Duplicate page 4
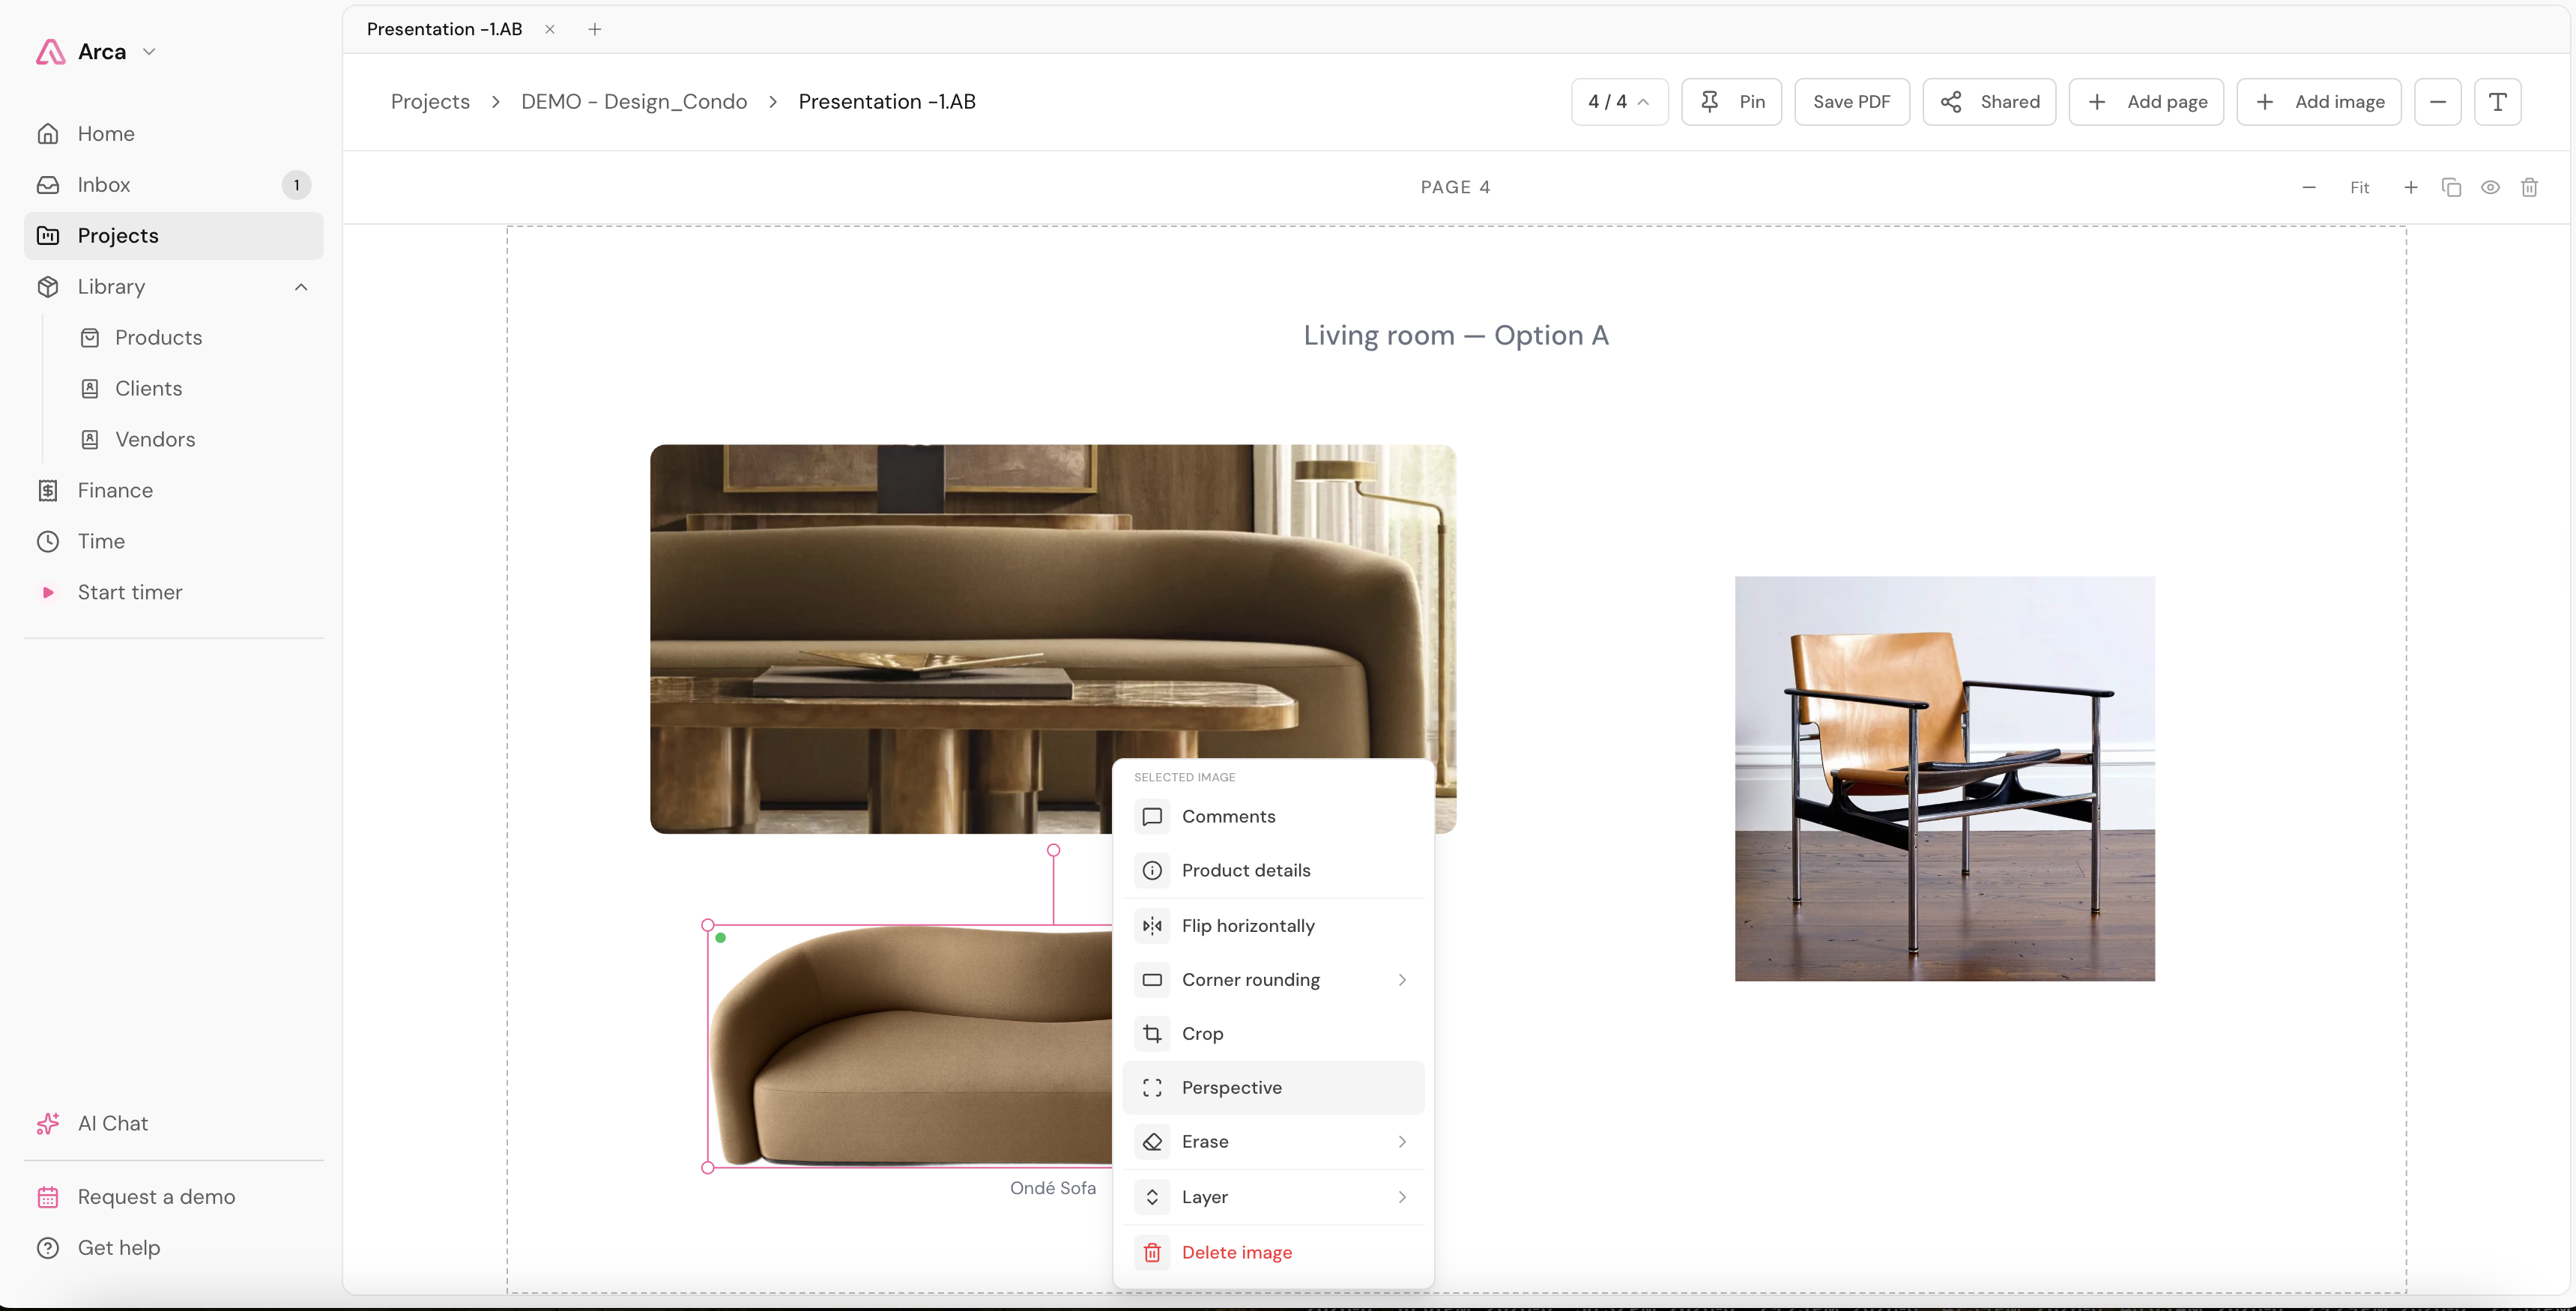 click(2451, 187)
